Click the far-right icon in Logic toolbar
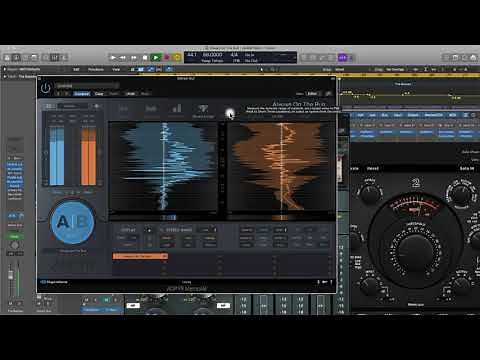Screen dimensions: 480x360 pyautogui.click(x=473, y=58)
